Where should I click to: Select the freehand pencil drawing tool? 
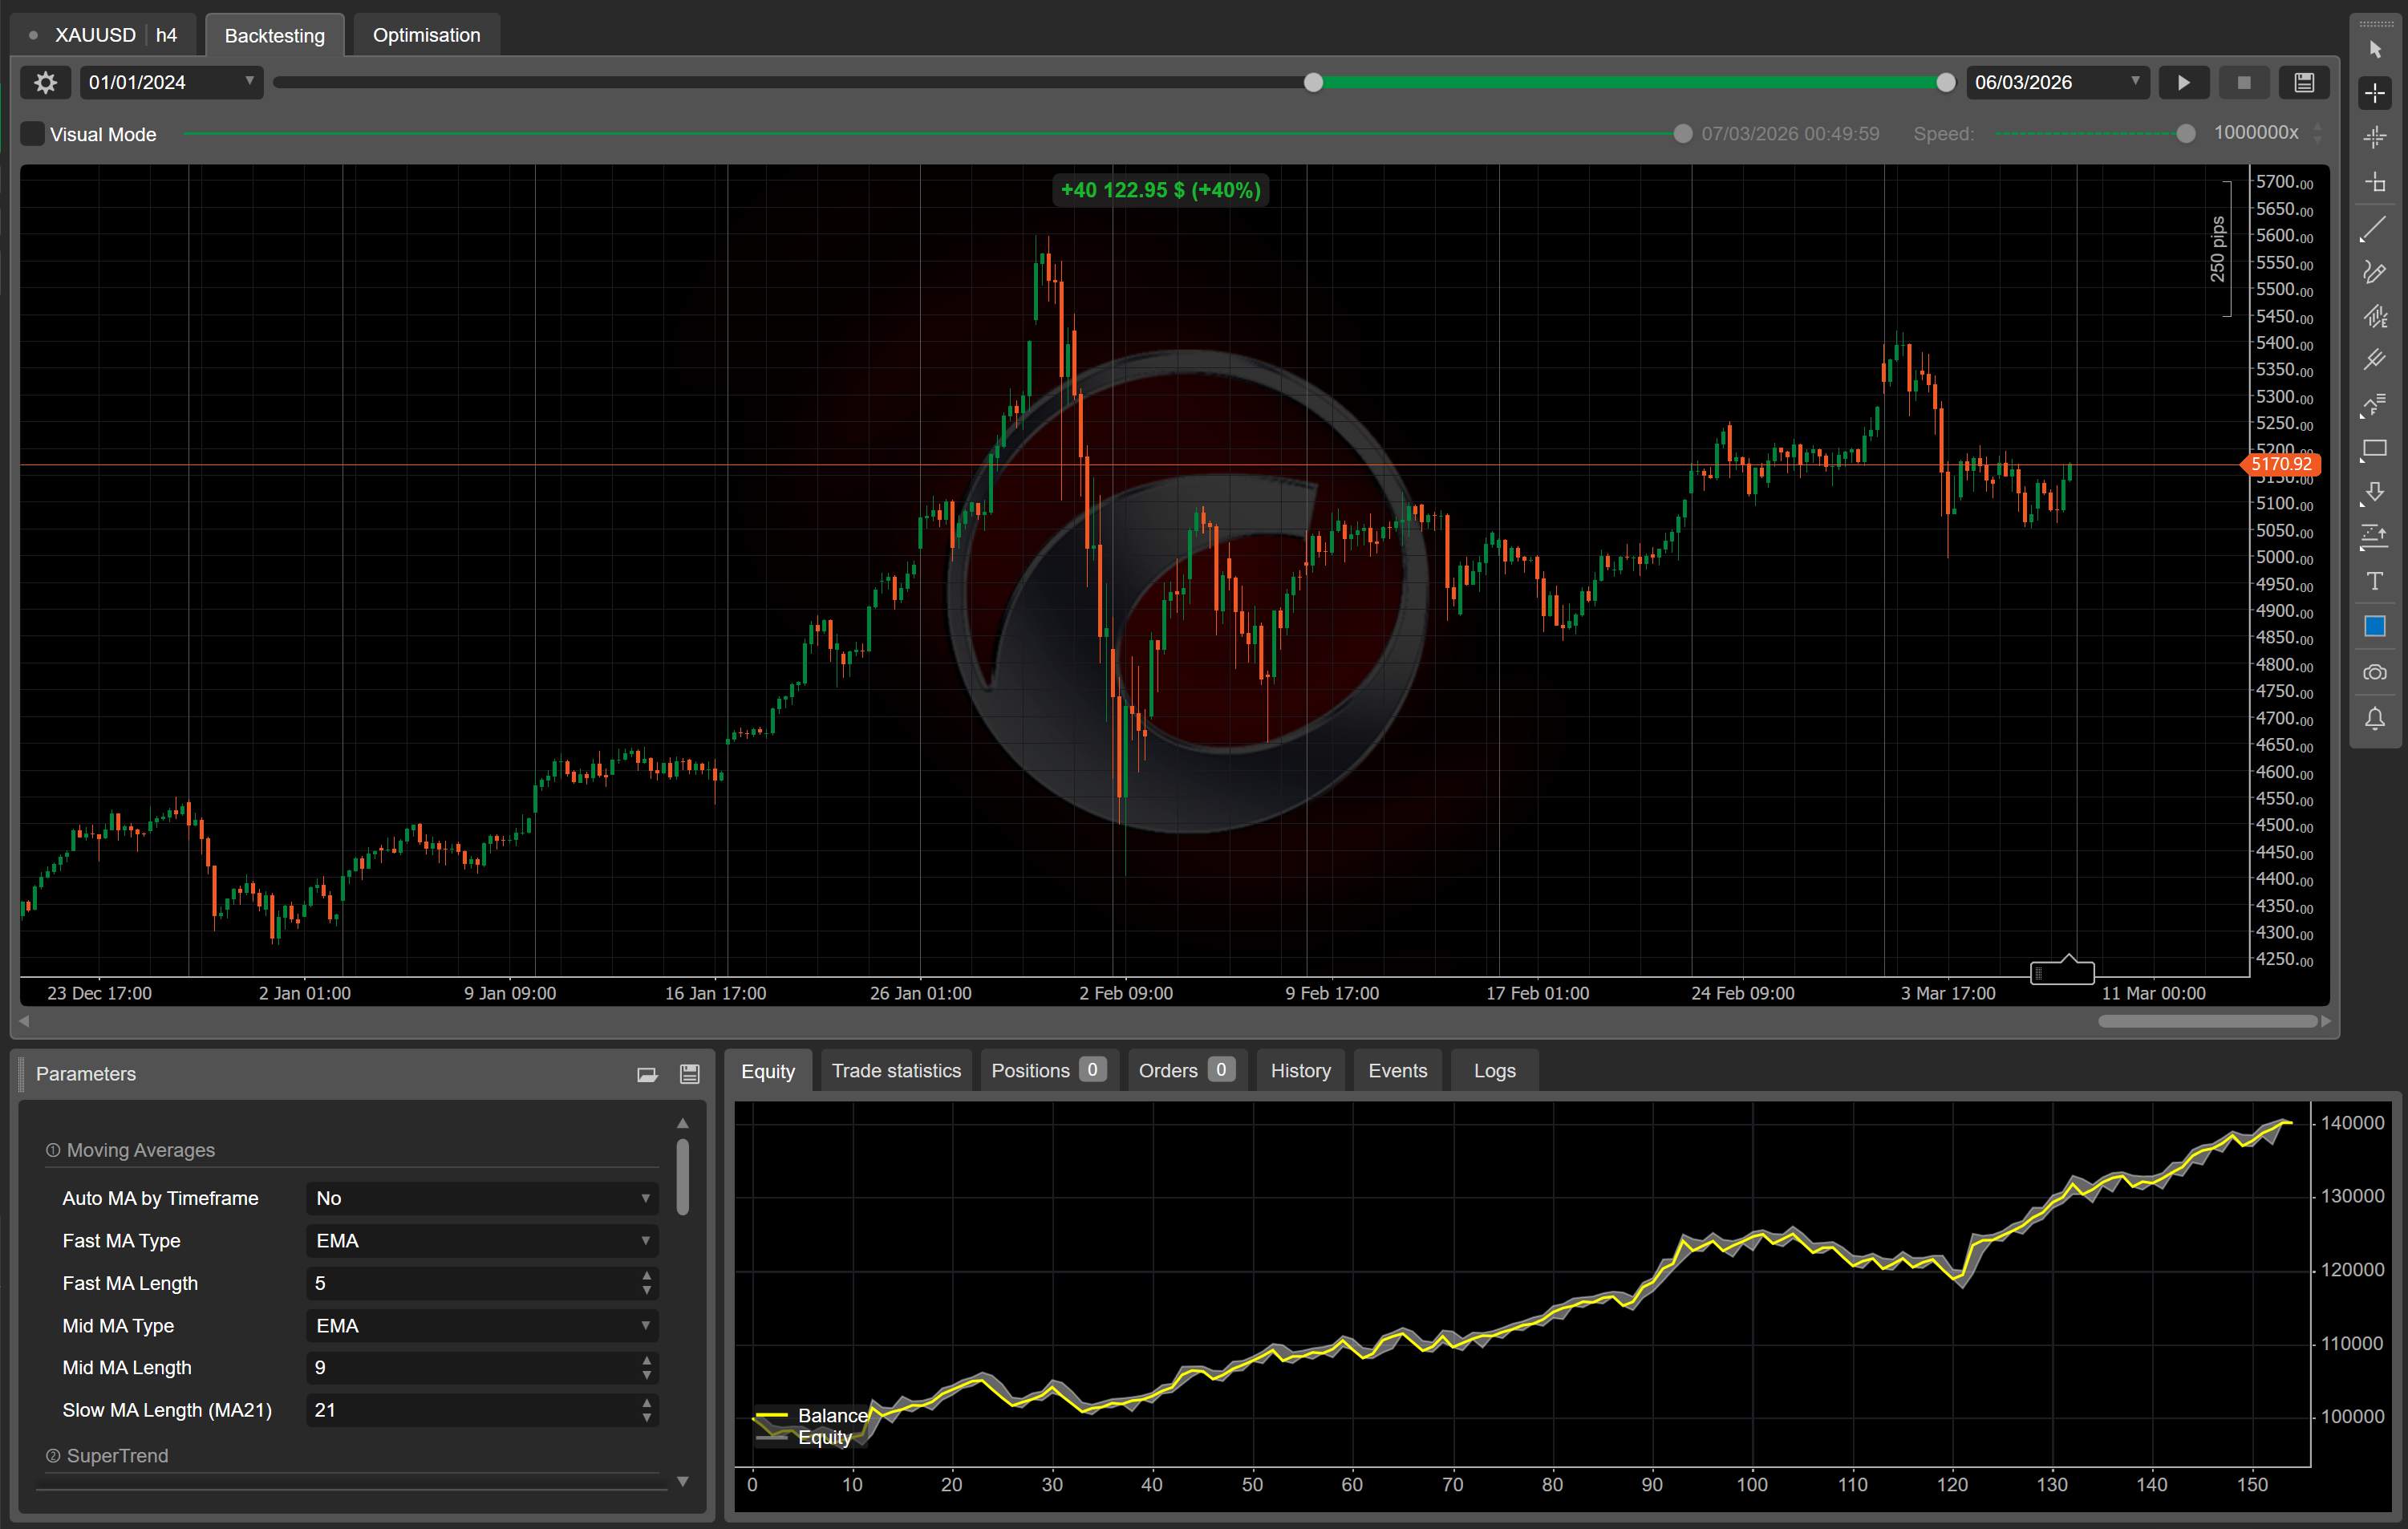(2374, 273)
